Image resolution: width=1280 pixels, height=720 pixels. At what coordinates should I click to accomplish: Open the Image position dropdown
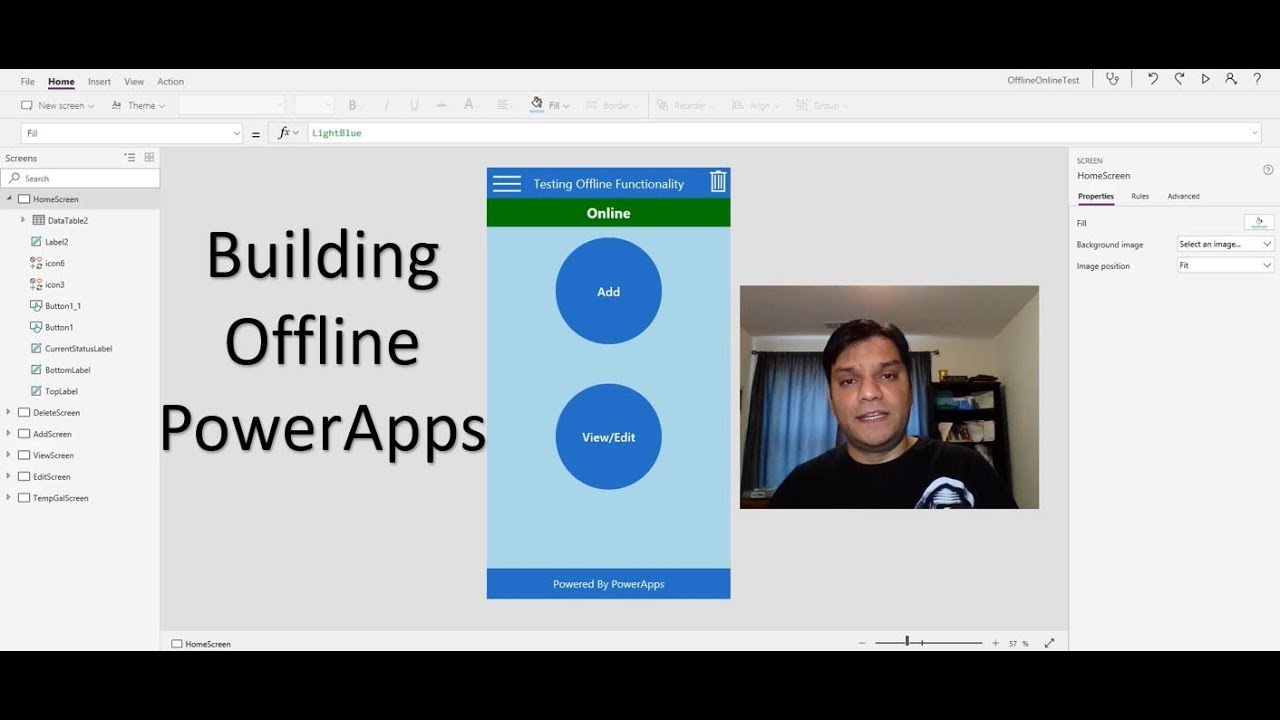1225,265
